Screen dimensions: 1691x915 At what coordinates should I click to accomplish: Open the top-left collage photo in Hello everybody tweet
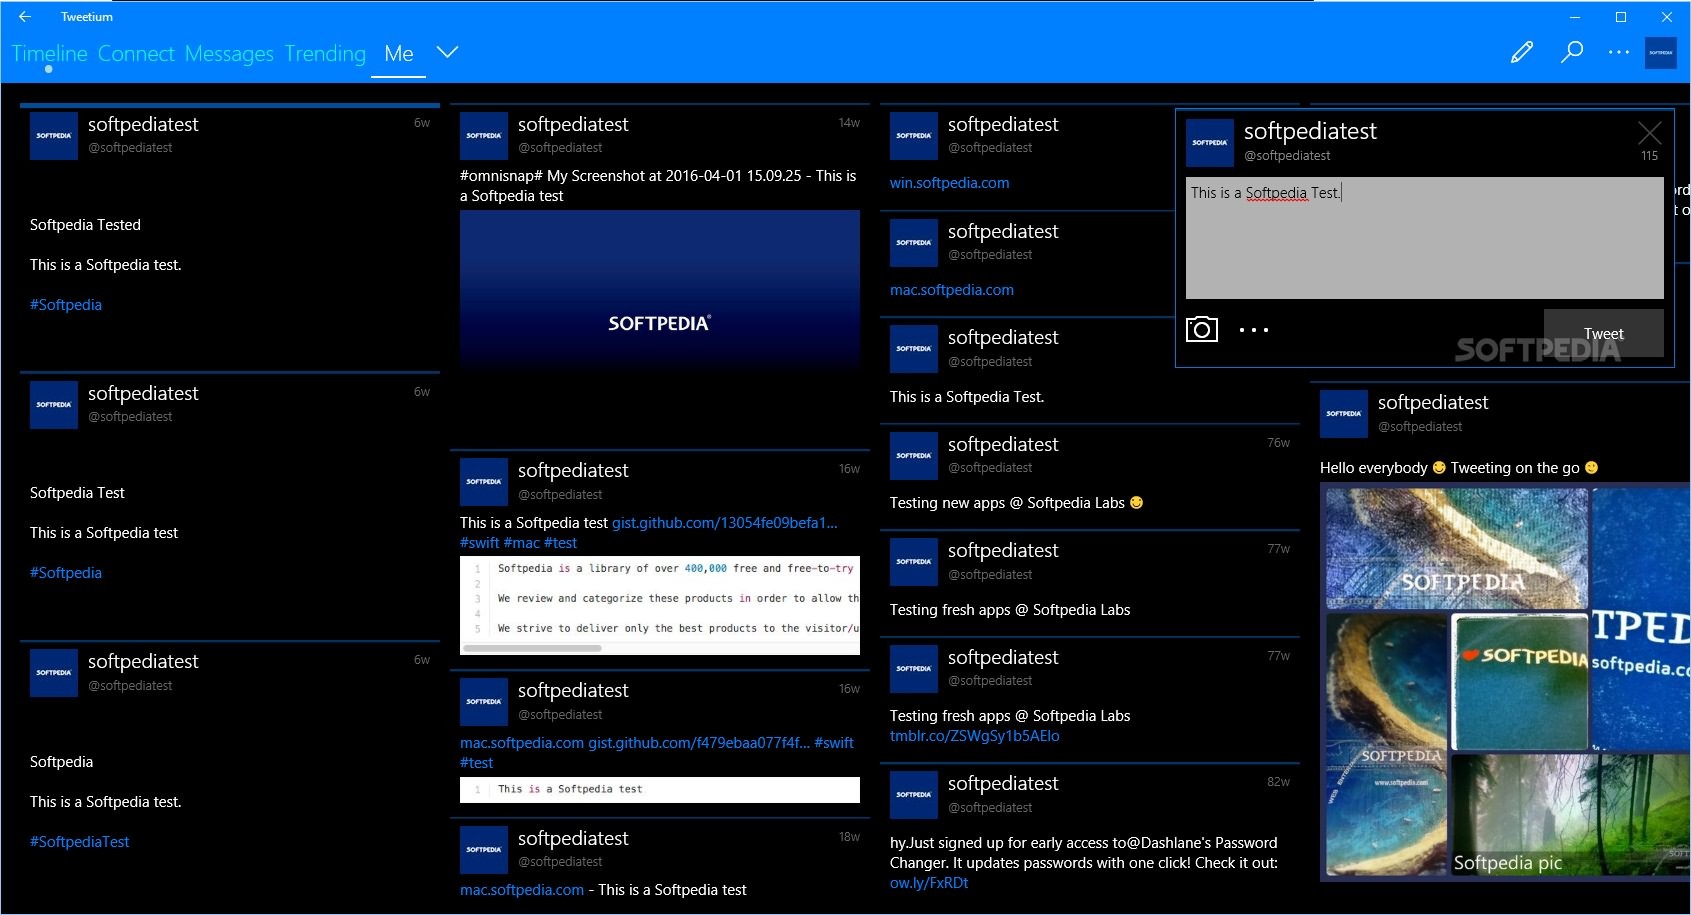(1456, 548)
